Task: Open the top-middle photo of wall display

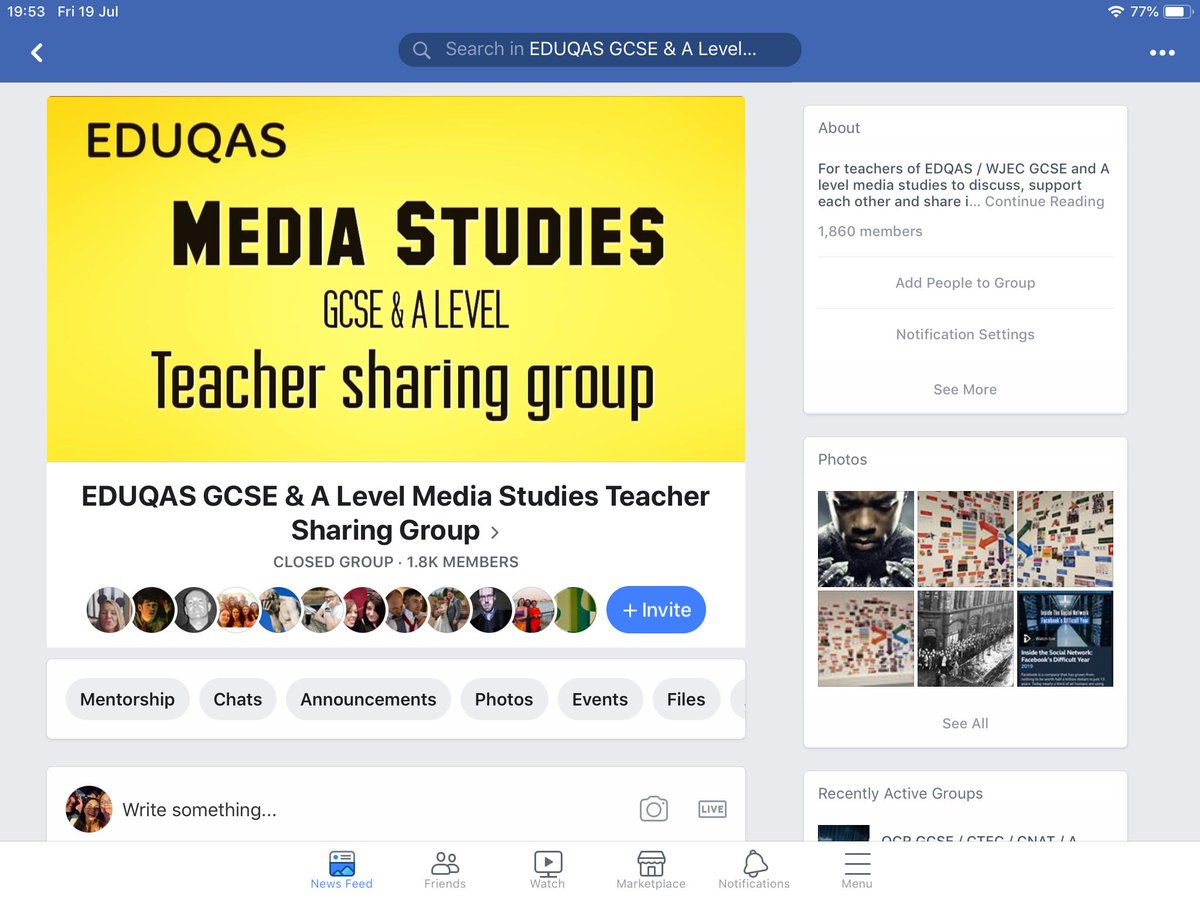Action: (x=965, y=539)
